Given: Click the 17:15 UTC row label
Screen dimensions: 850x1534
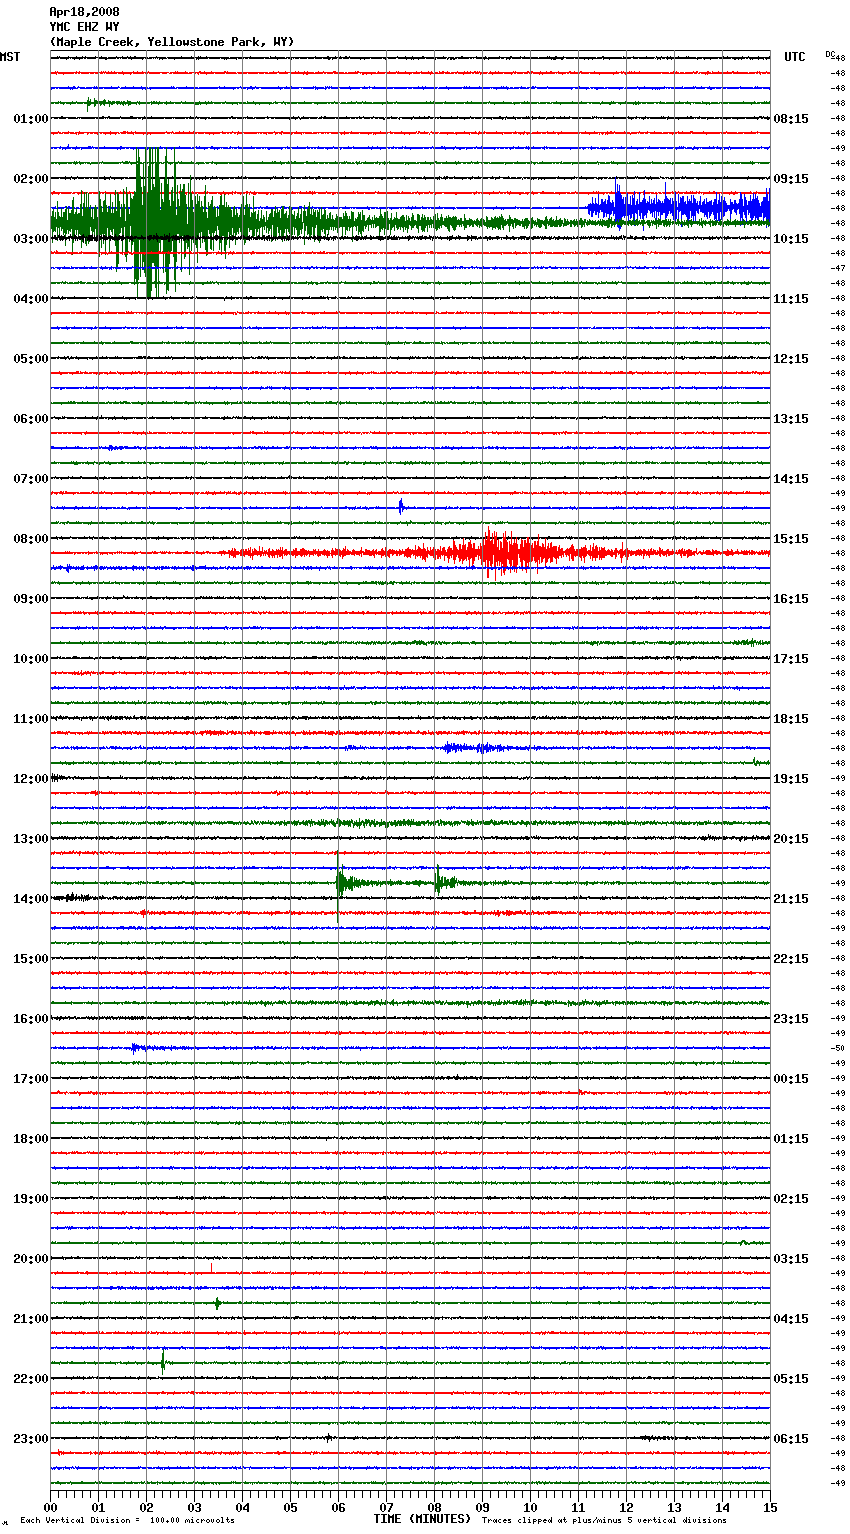Looking at the screenshot, I should [x=791, y=659].
